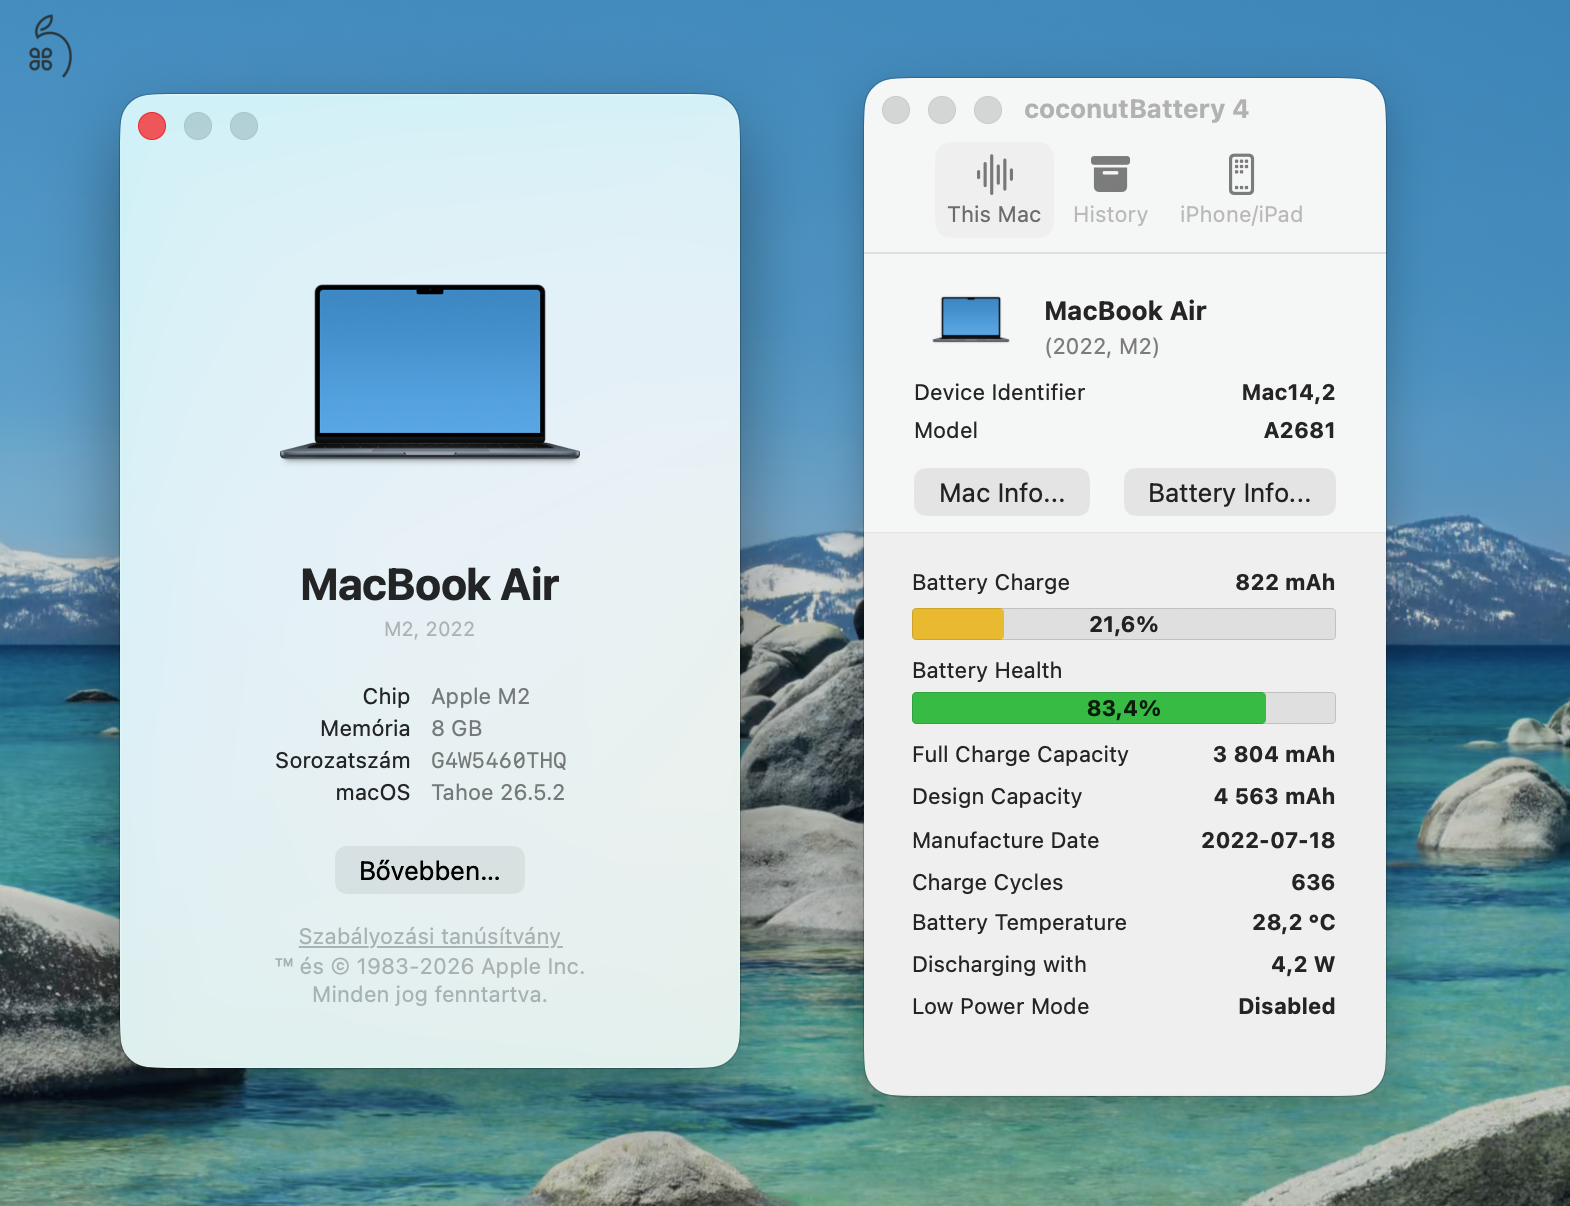This screenshot has width=1570, height=1206.
Task: Click the Device Identifier value Mac14,2
Action: [x=1288, y=392]
